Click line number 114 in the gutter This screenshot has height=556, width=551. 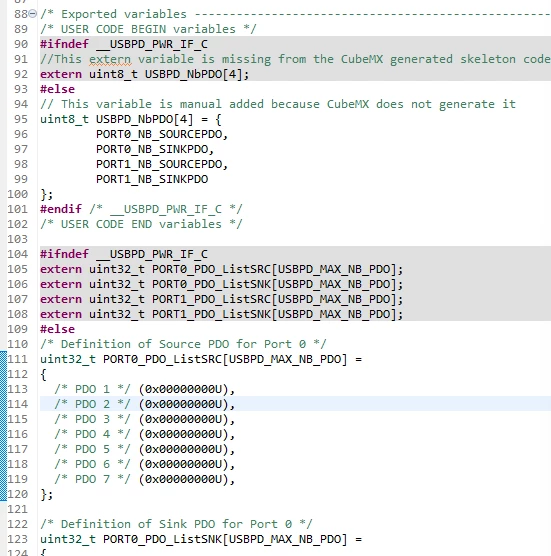17,404
